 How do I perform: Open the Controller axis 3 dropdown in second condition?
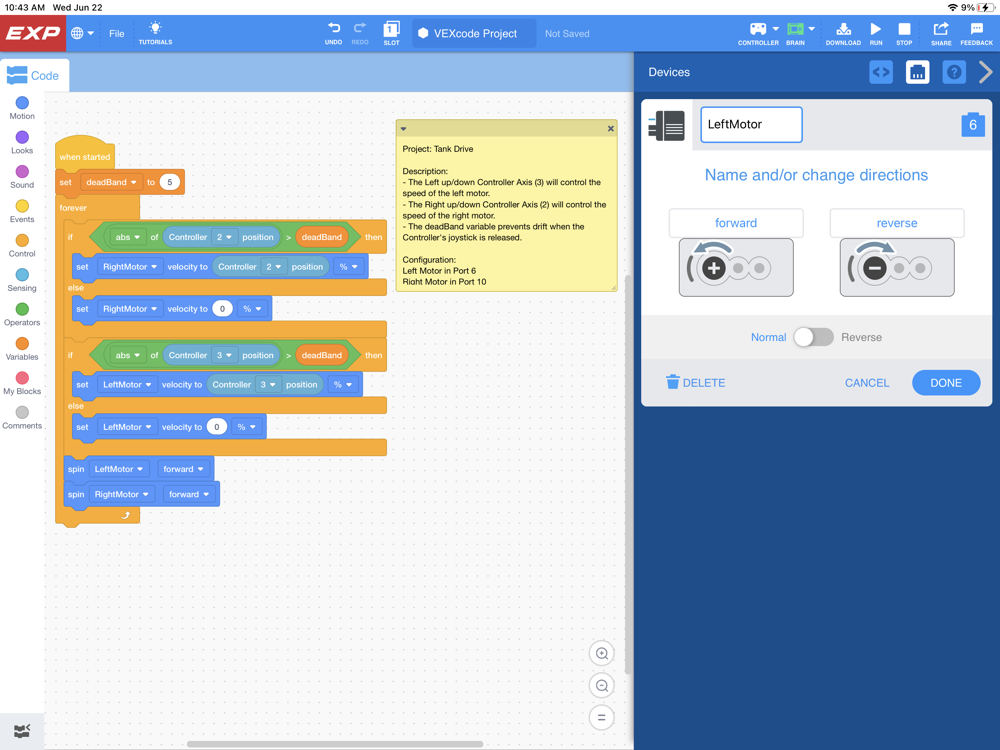coord(224,355)
